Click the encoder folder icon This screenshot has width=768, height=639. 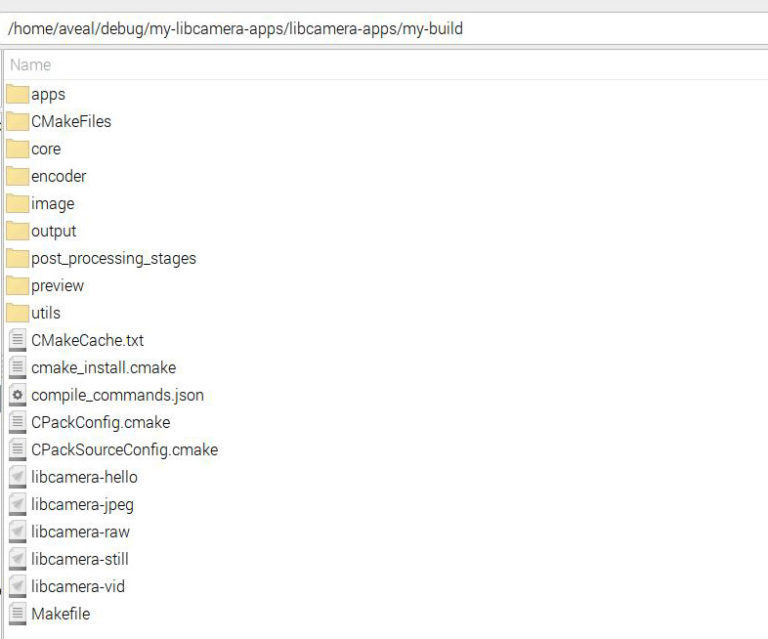point(17,176)
